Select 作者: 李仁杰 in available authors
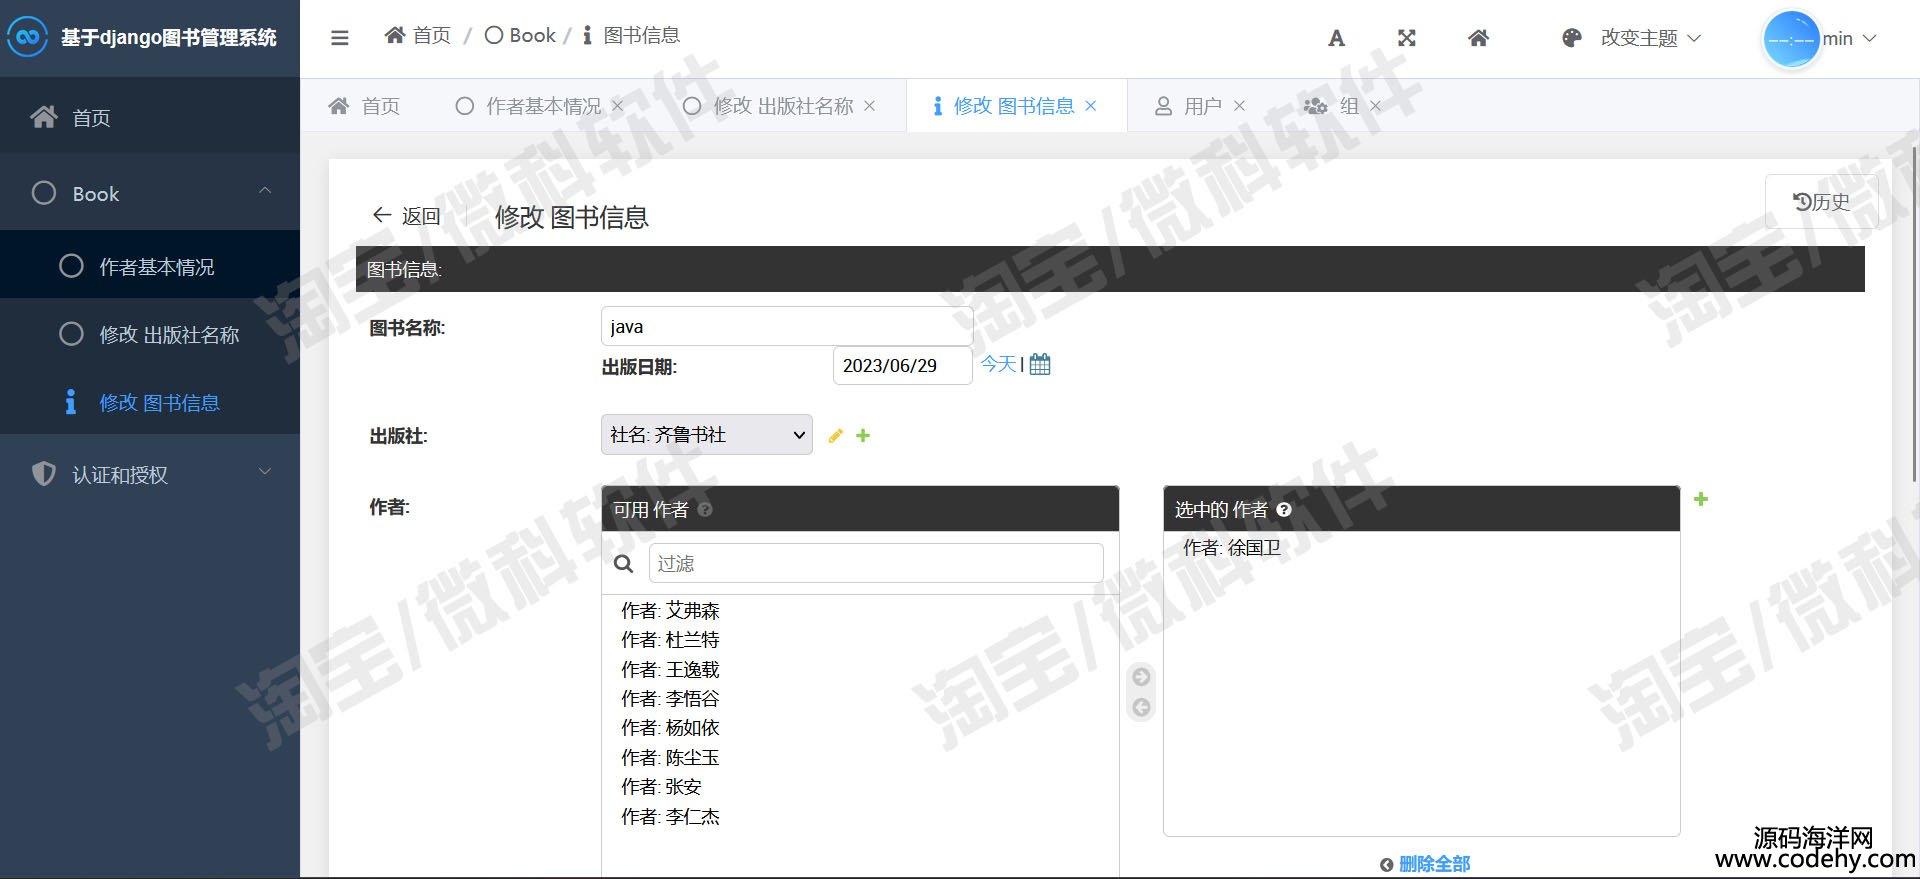1920x879 pixels. [670, 817]
